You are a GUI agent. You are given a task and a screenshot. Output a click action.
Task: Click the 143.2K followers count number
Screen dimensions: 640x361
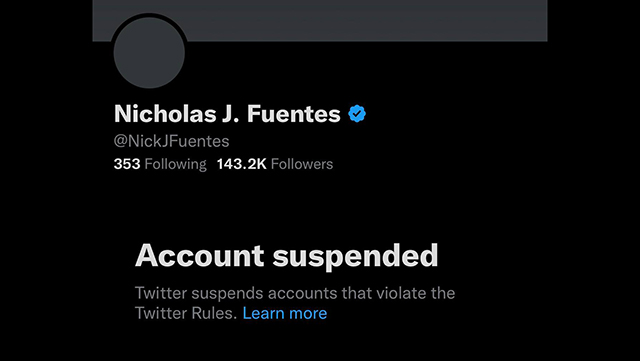[x=242, y=164]
